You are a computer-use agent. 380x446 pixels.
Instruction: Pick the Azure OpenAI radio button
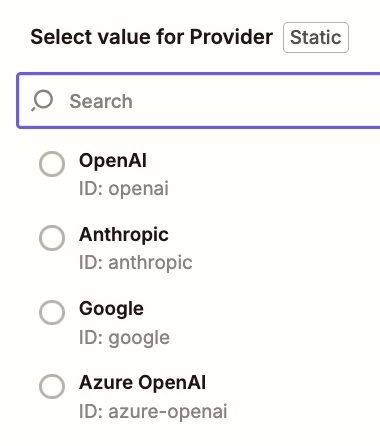[x=52, y=387]
